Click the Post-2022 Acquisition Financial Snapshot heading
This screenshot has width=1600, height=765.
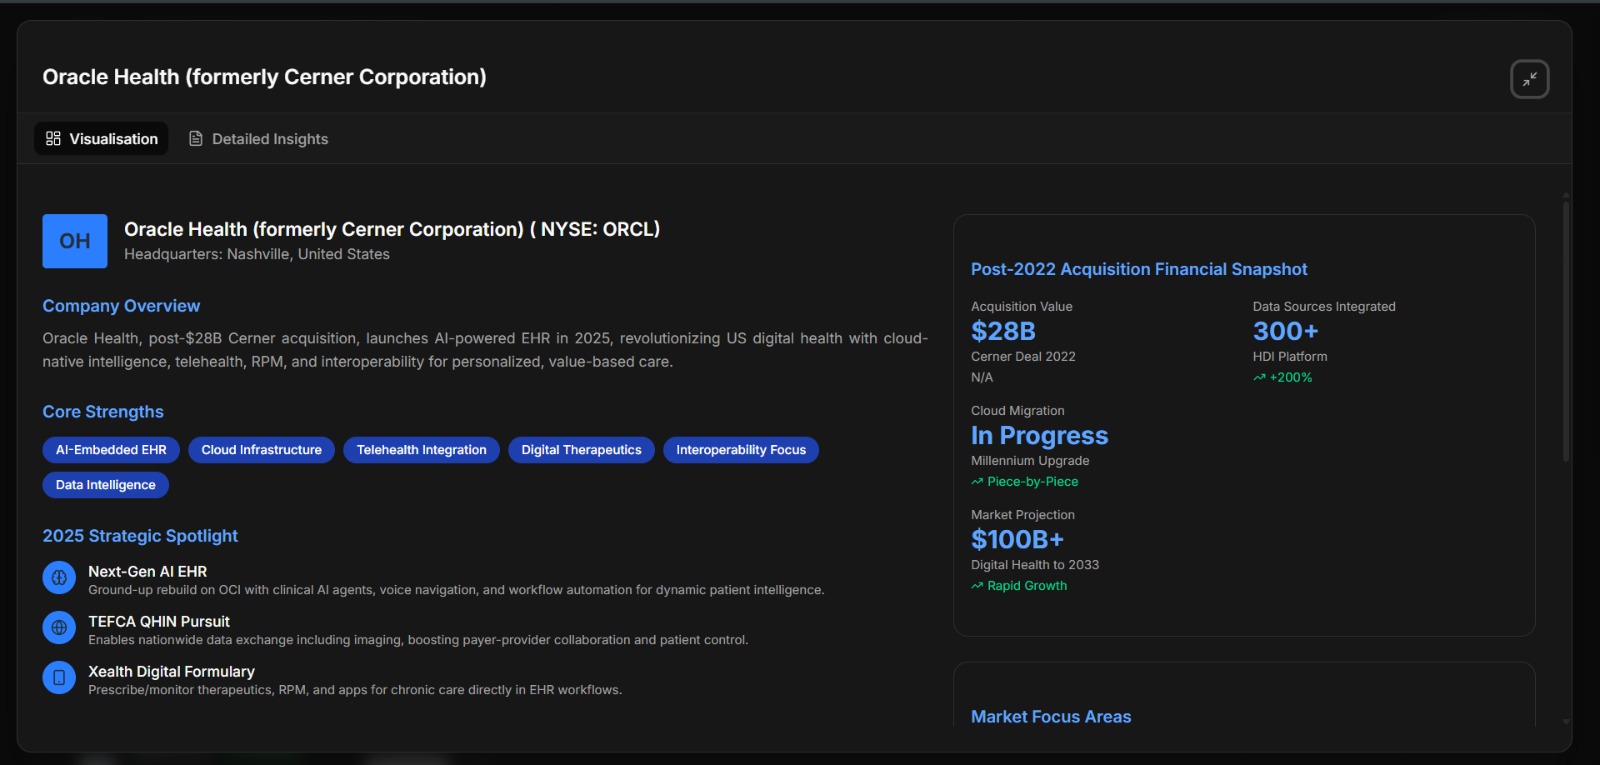tap(1139, 269)
